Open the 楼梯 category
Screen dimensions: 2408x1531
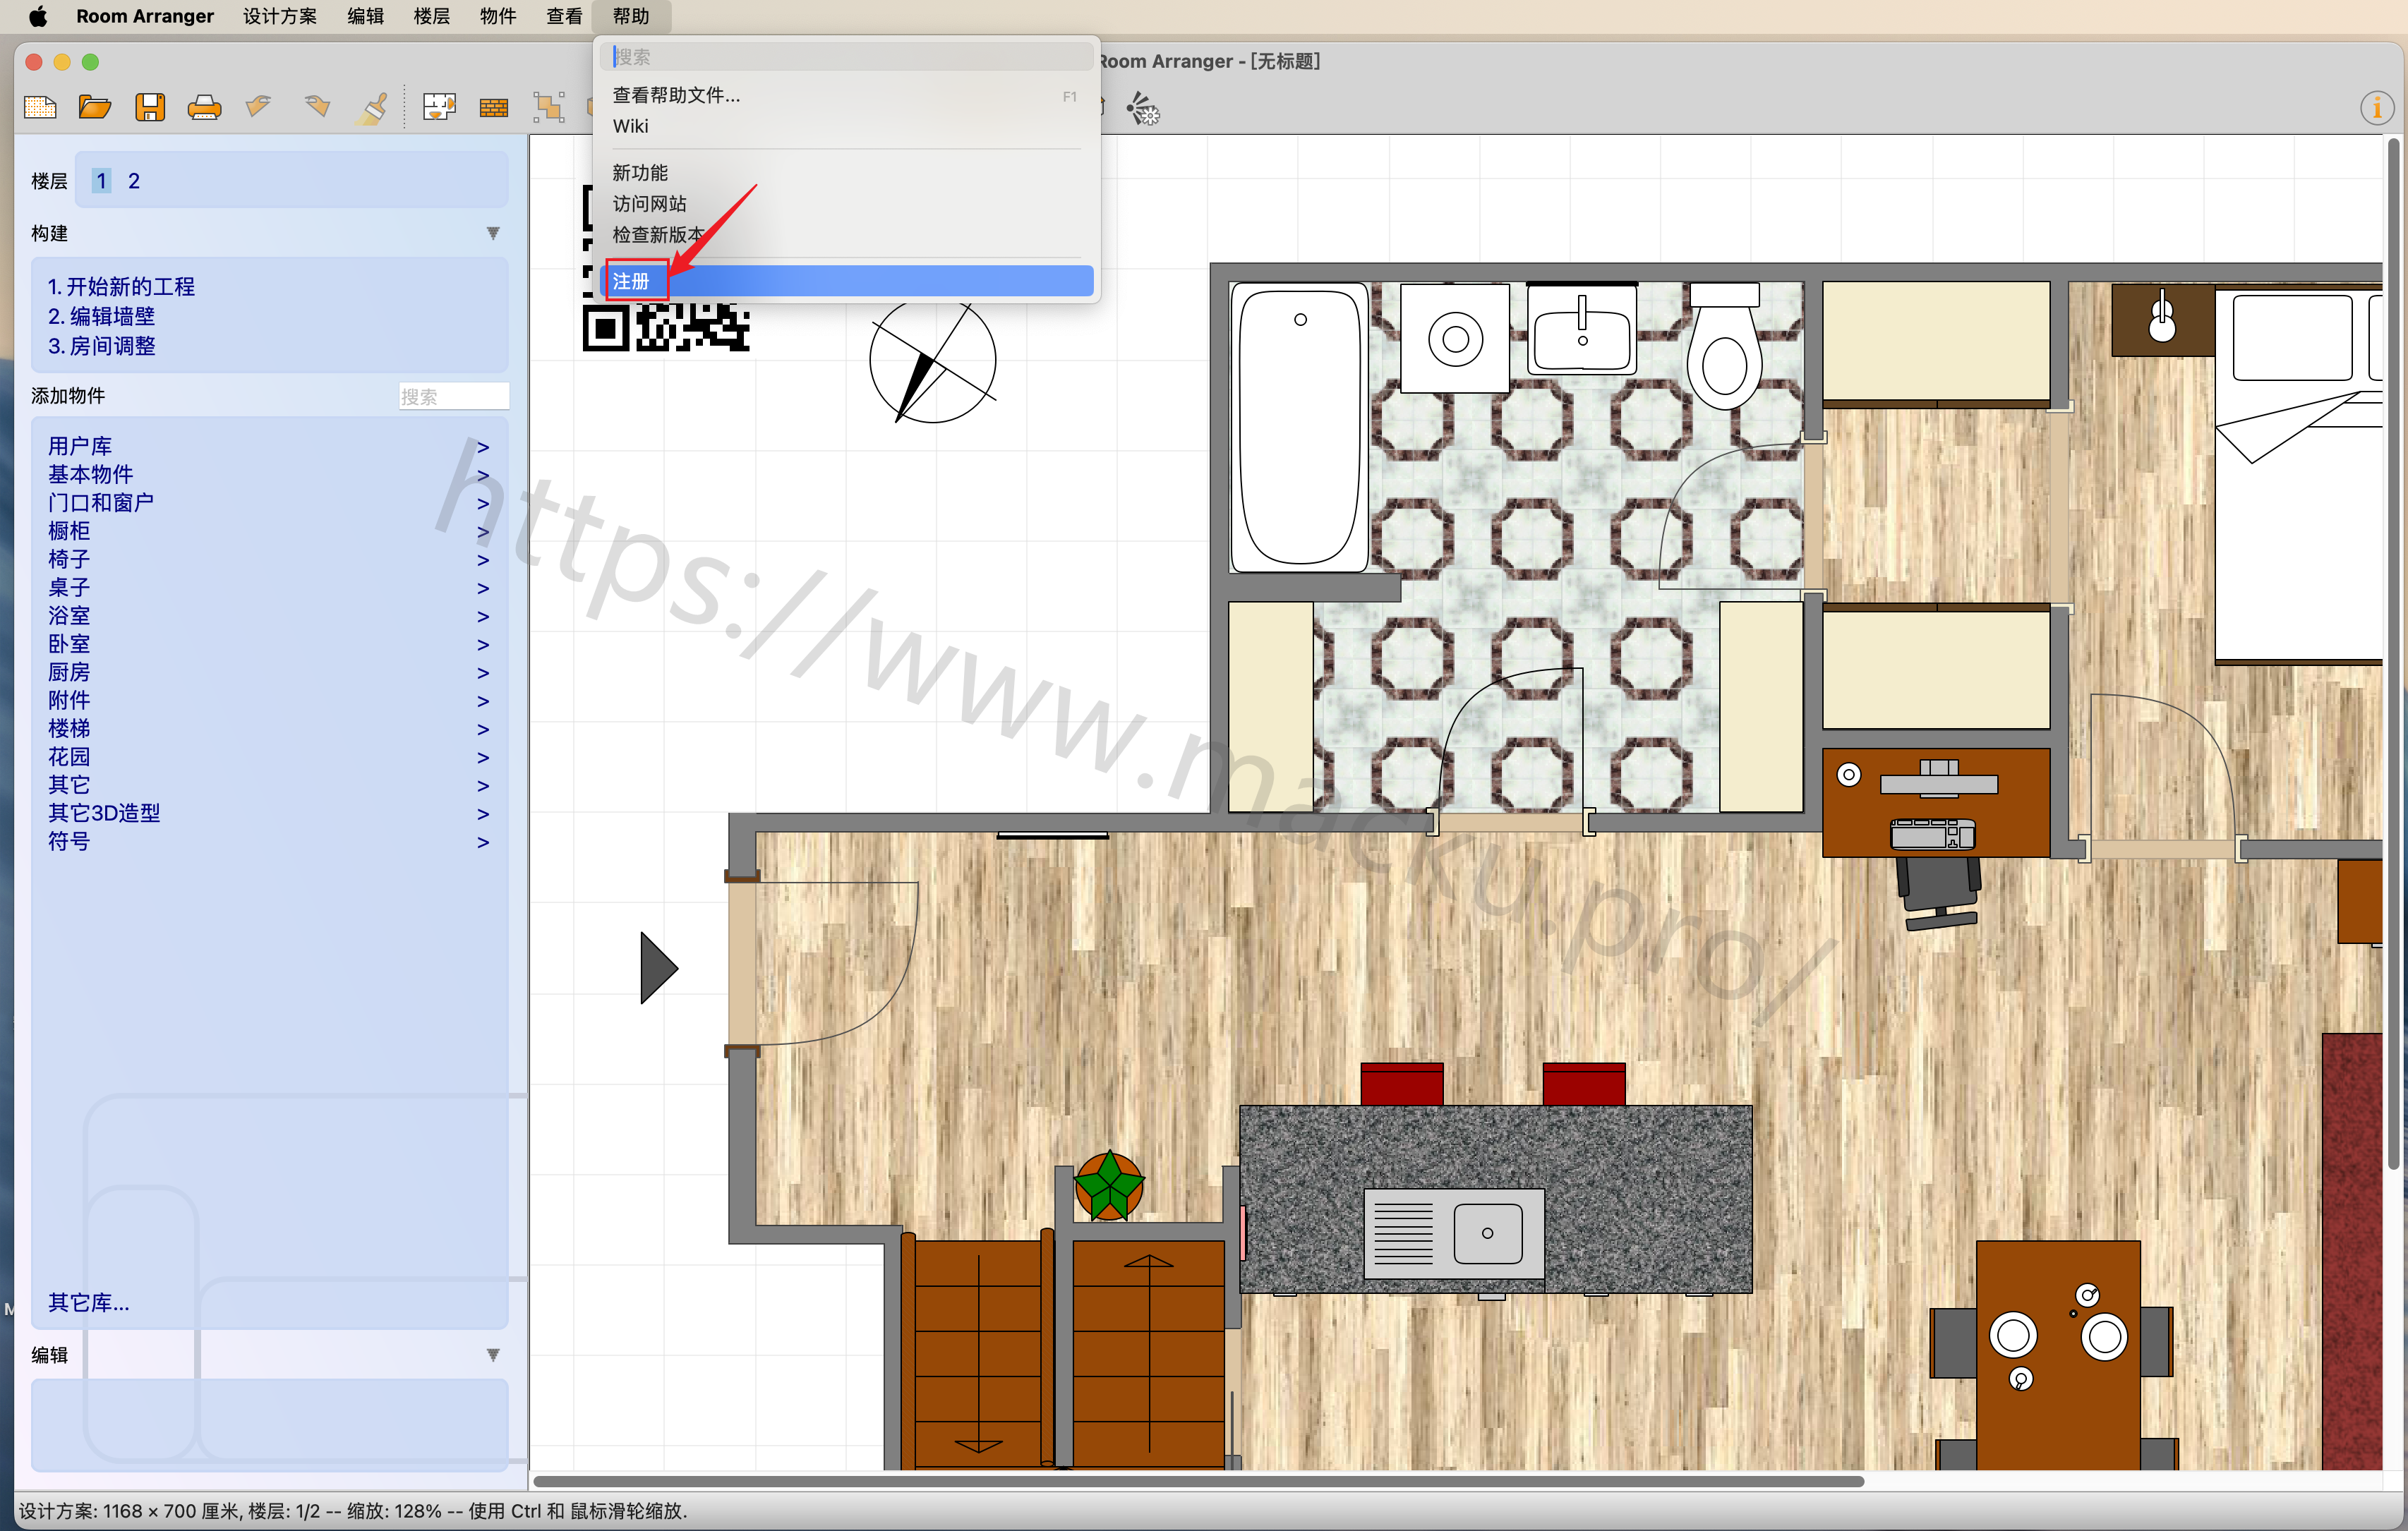(x=69, y=729)
